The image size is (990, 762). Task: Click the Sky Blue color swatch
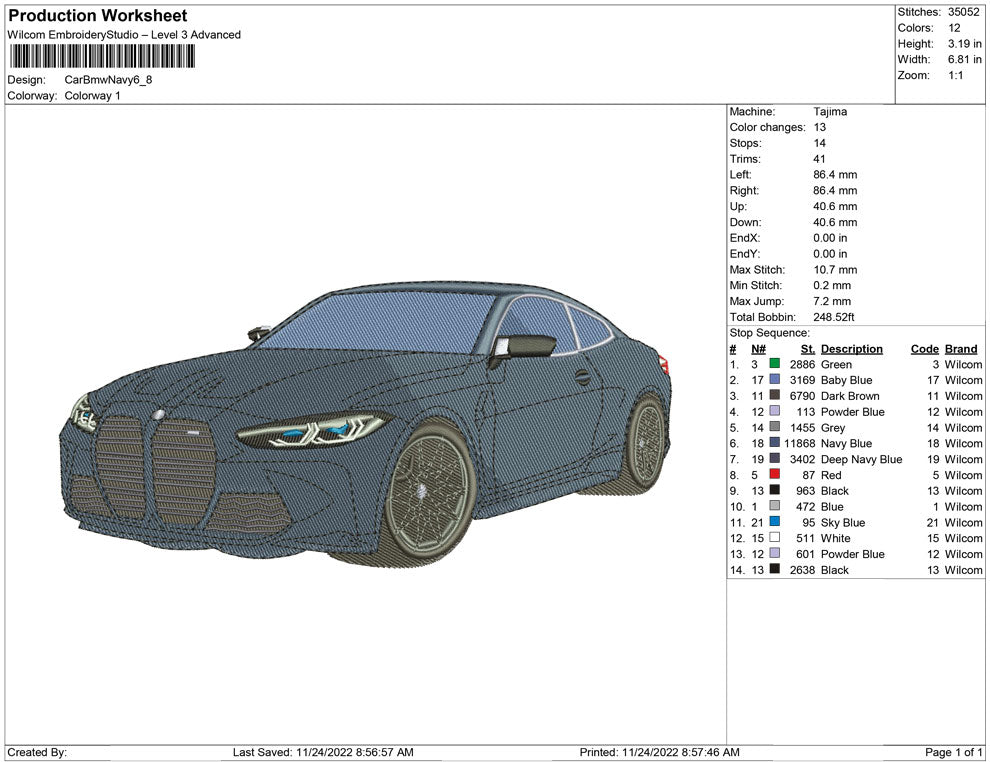point(775,522)
